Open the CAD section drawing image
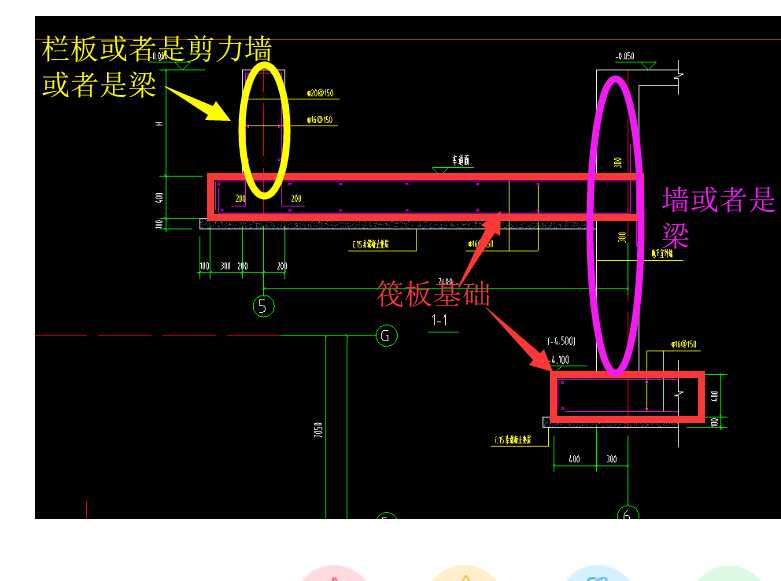This screenshot has width=781, height=581. (408, 268)
